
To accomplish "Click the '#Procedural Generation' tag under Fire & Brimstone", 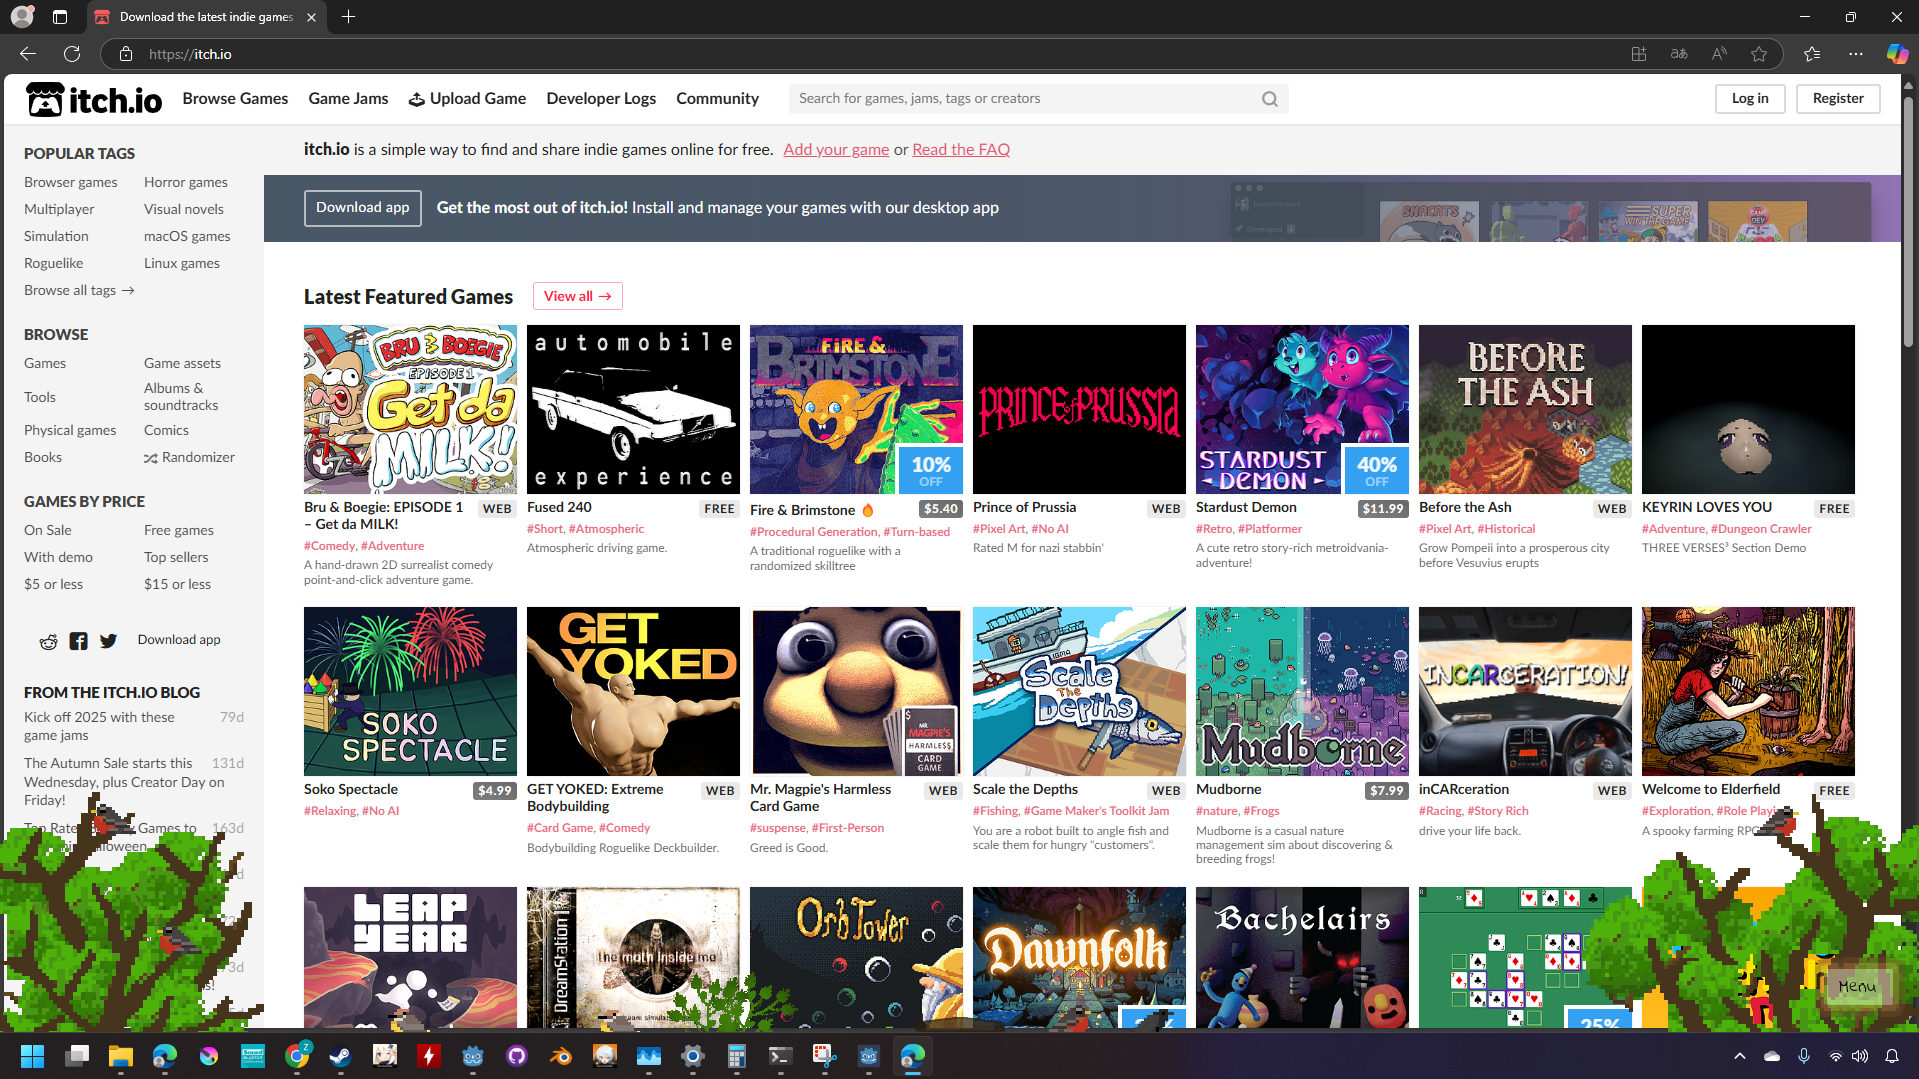I will coord(813,532).
